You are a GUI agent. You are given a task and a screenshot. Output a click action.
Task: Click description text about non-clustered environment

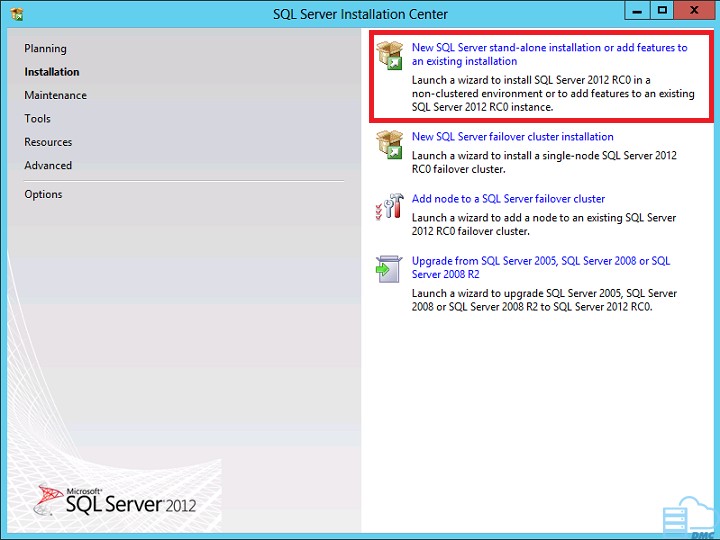pyautogui.click(x=553, y=93)
